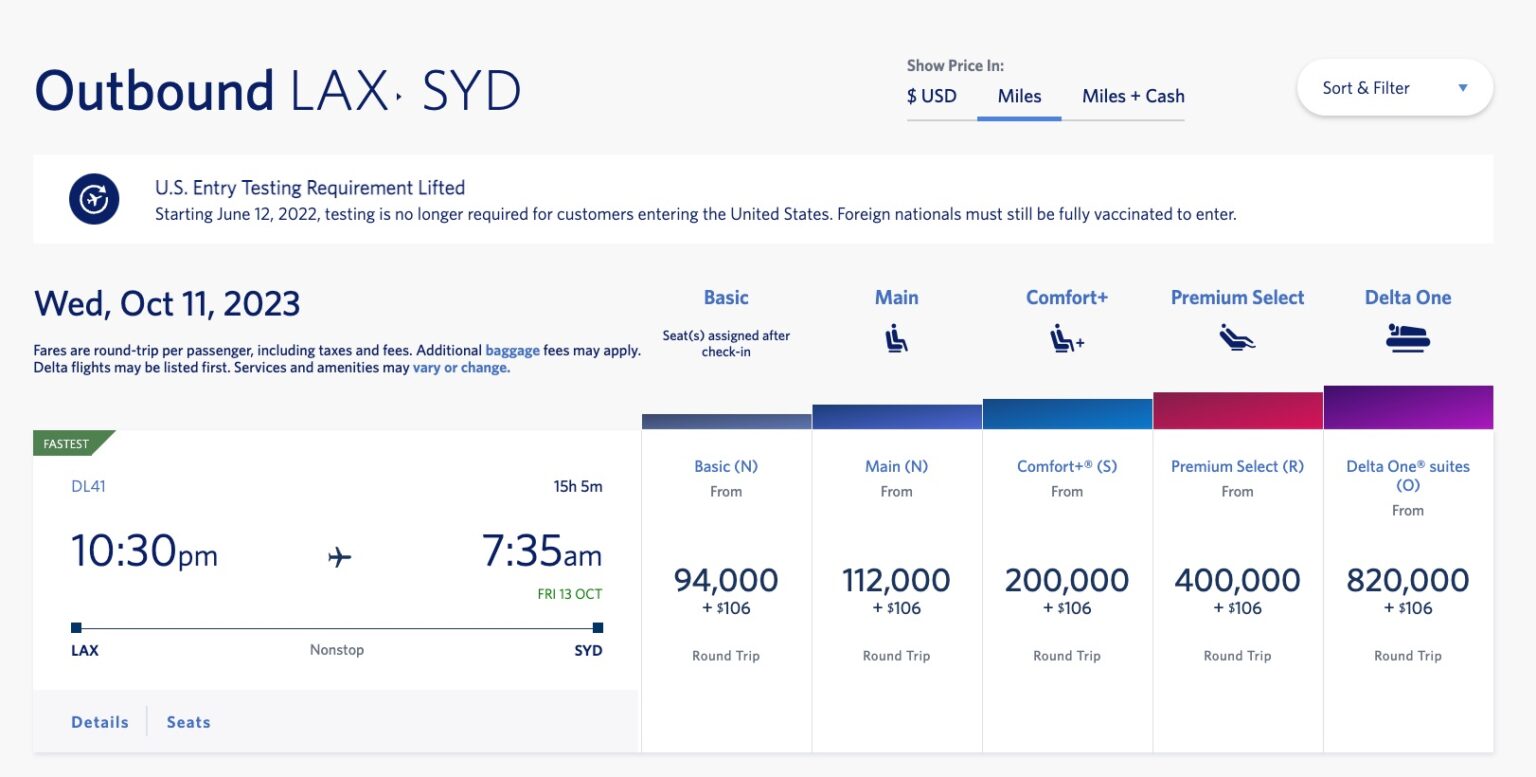Open the Sort & Filter dropdown
The image size is (1536, 777).
pos(1394,87)
